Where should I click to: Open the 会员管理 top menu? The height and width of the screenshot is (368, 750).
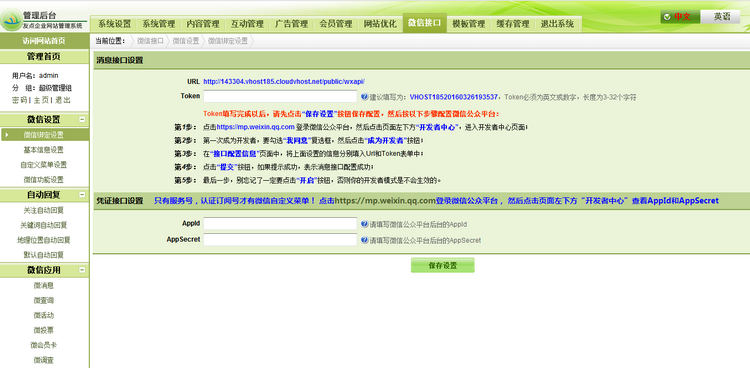tap(336, 24)
